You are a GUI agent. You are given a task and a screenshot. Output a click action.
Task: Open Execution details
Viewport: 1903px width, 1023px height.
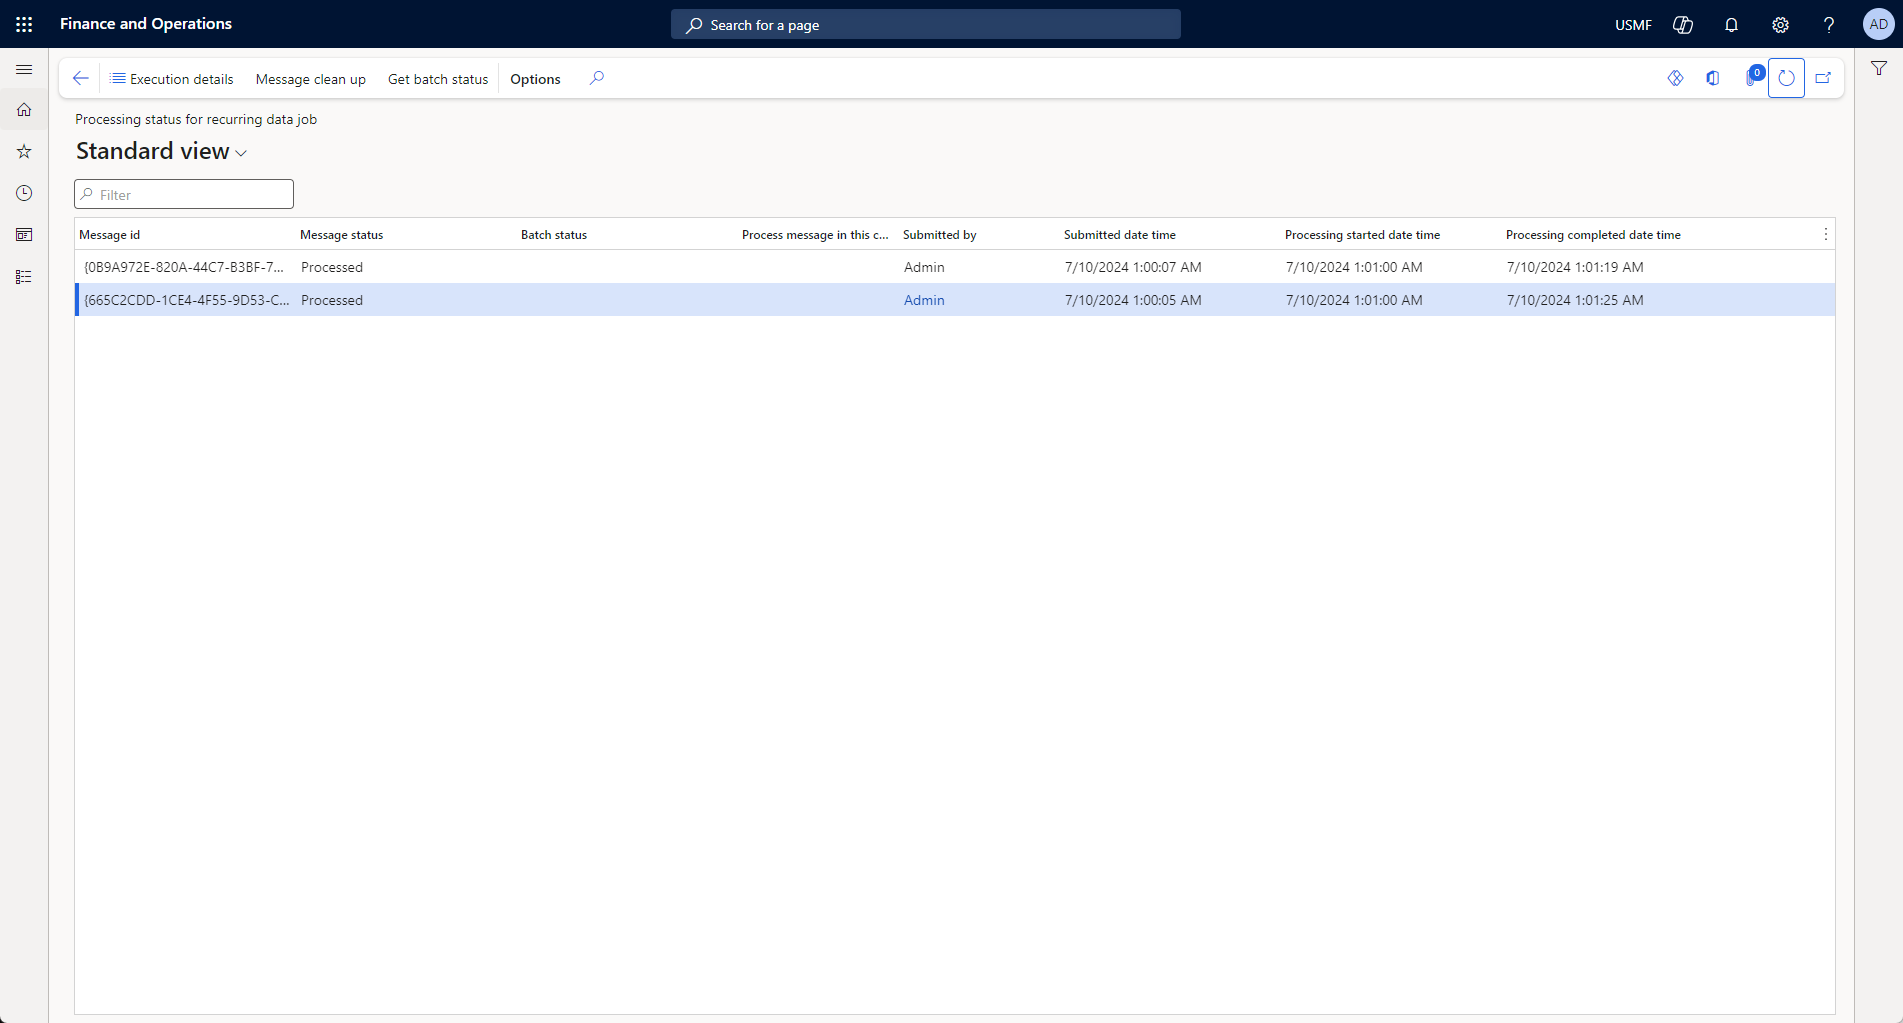(x=172, y=79)
